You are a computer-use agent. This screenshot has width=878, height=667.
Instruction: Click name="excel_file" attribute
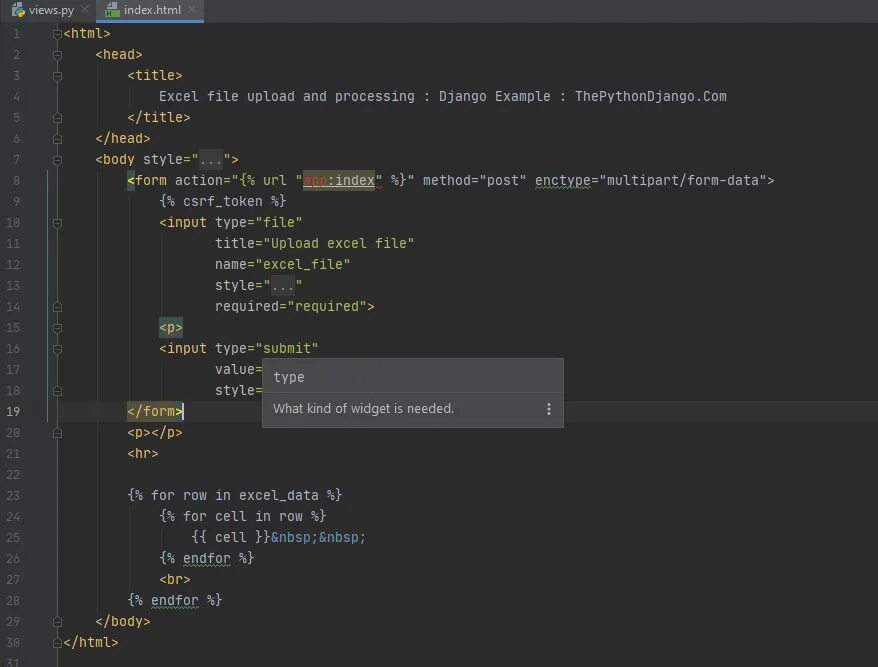pos(283,264)
